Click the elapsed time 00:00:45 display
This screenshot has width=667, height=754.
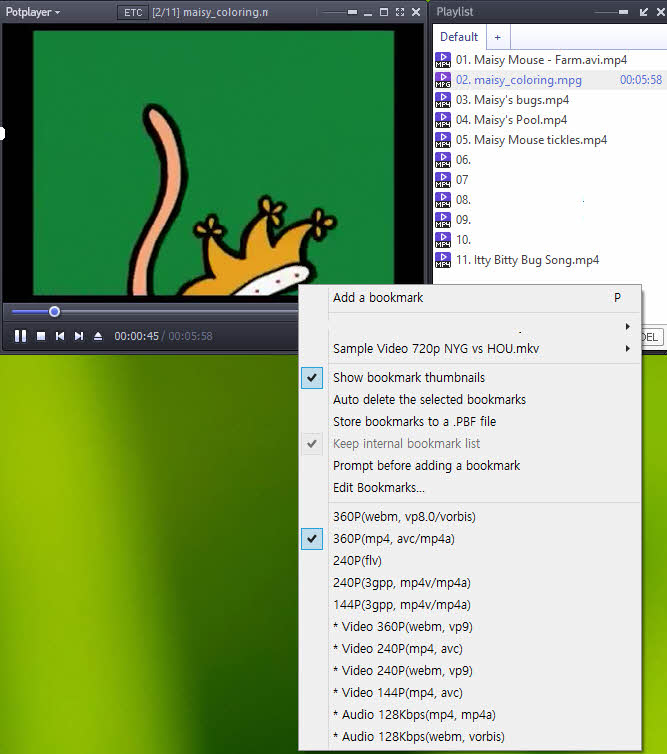tap(136, 336)
